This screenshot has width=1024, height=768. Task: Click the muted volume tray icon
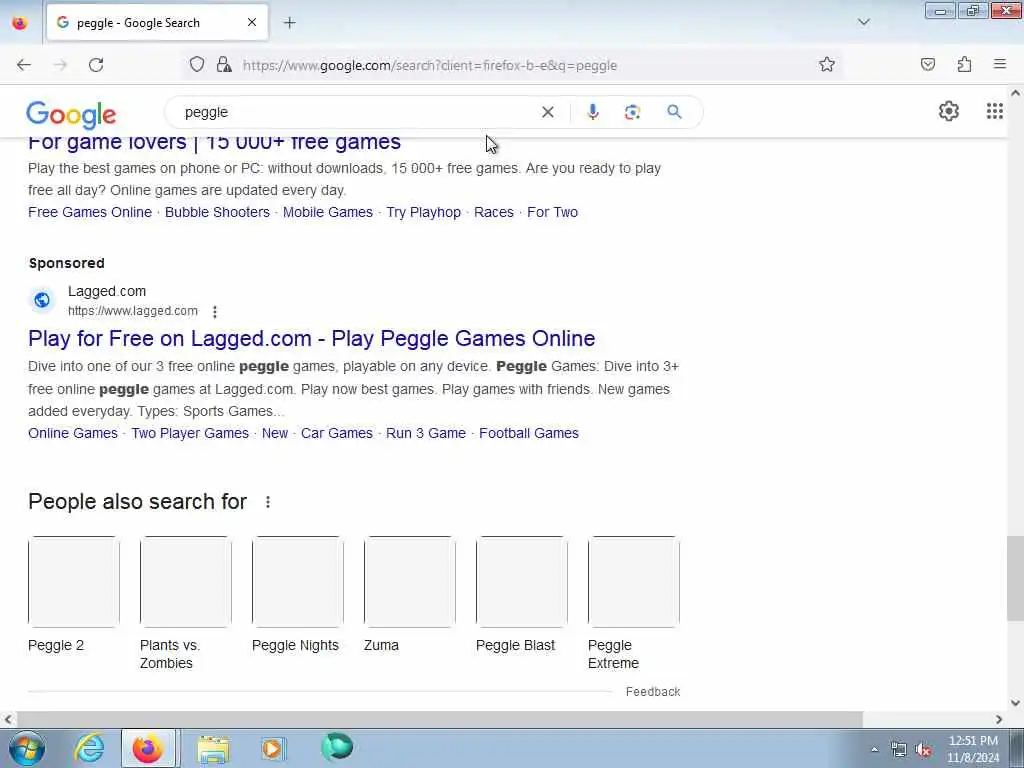pos(923,750)
